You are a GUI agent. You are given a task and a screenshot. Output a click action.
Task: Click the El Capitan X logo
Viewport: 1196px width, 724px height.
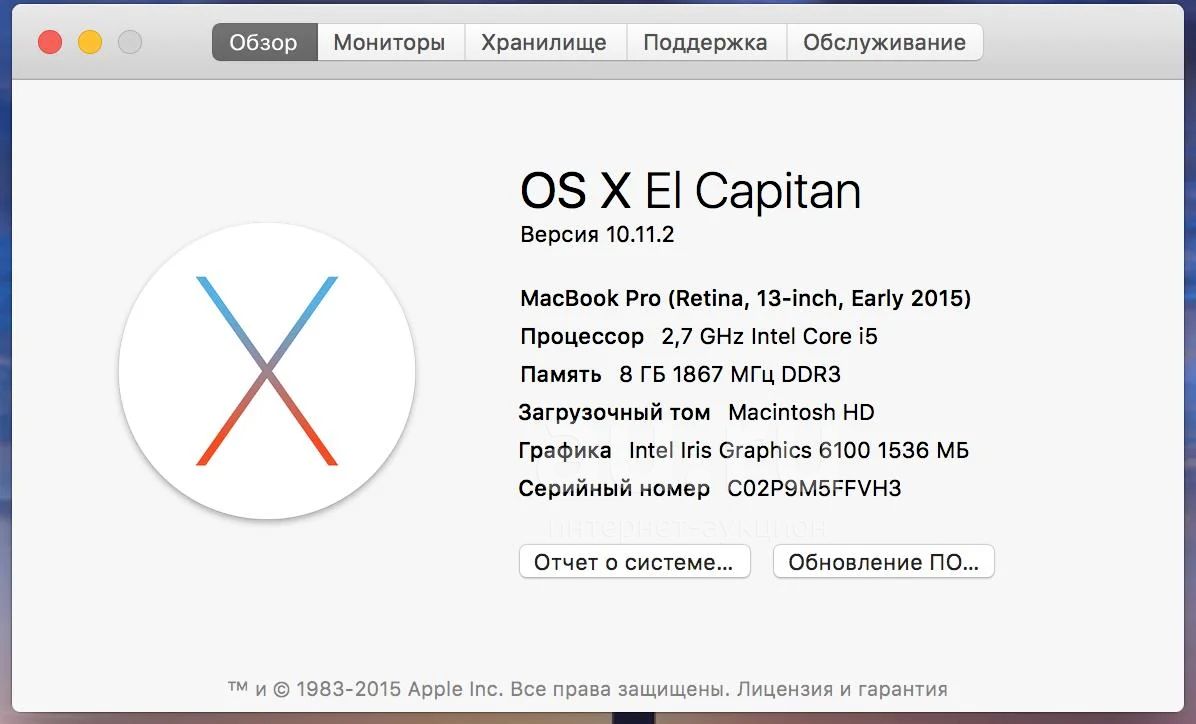pos(267,371)
